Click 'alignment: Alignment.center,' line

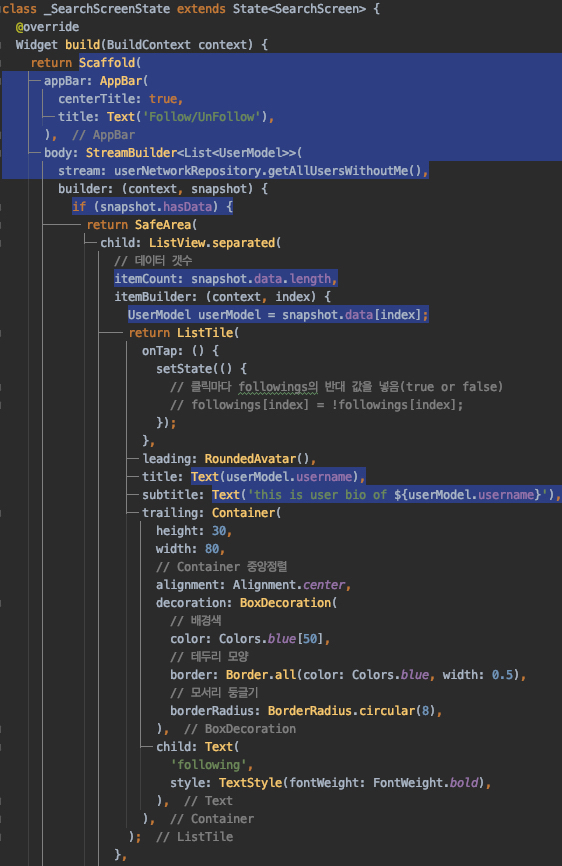(254, 584)
